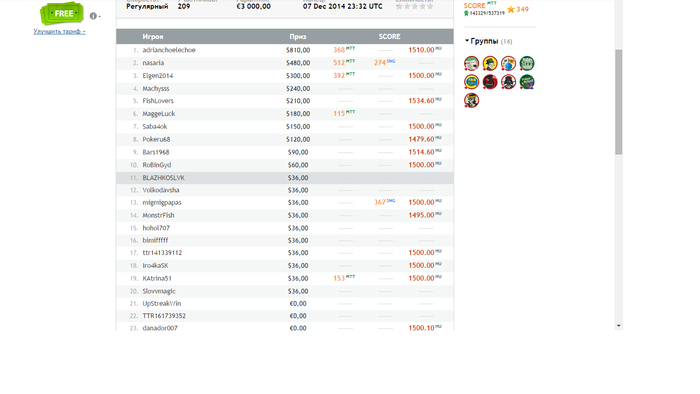This screenshot has width=700, height=394.
Task: Click the vertical scrollbar thumb
Action: pos(618,102)
